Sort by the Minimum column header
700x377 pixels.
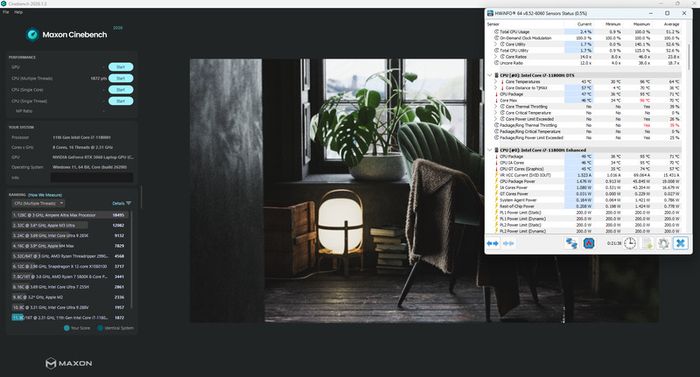[x=613, y=24]
